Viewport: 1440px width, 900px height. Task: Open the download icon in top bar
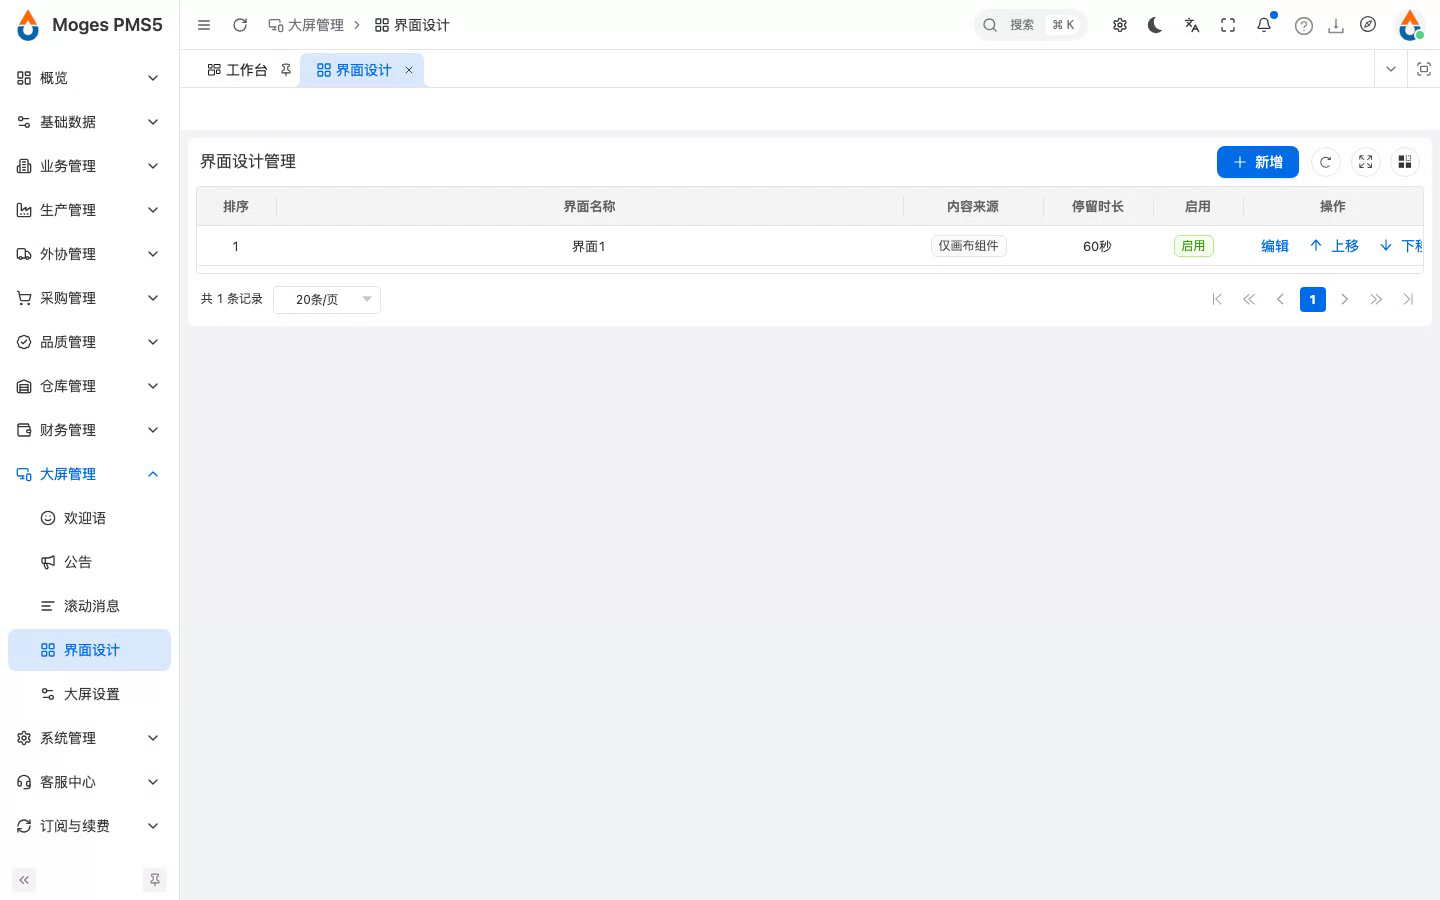1336,26
